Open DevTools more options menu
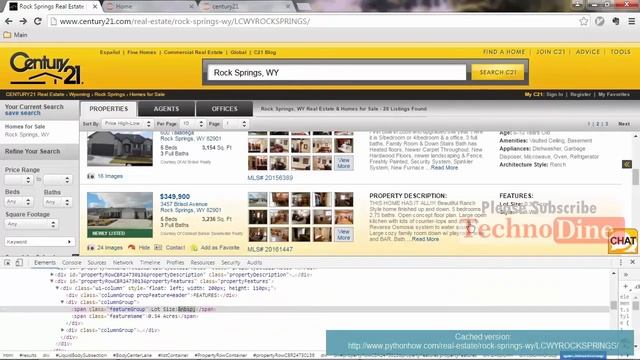 (621, 262)
